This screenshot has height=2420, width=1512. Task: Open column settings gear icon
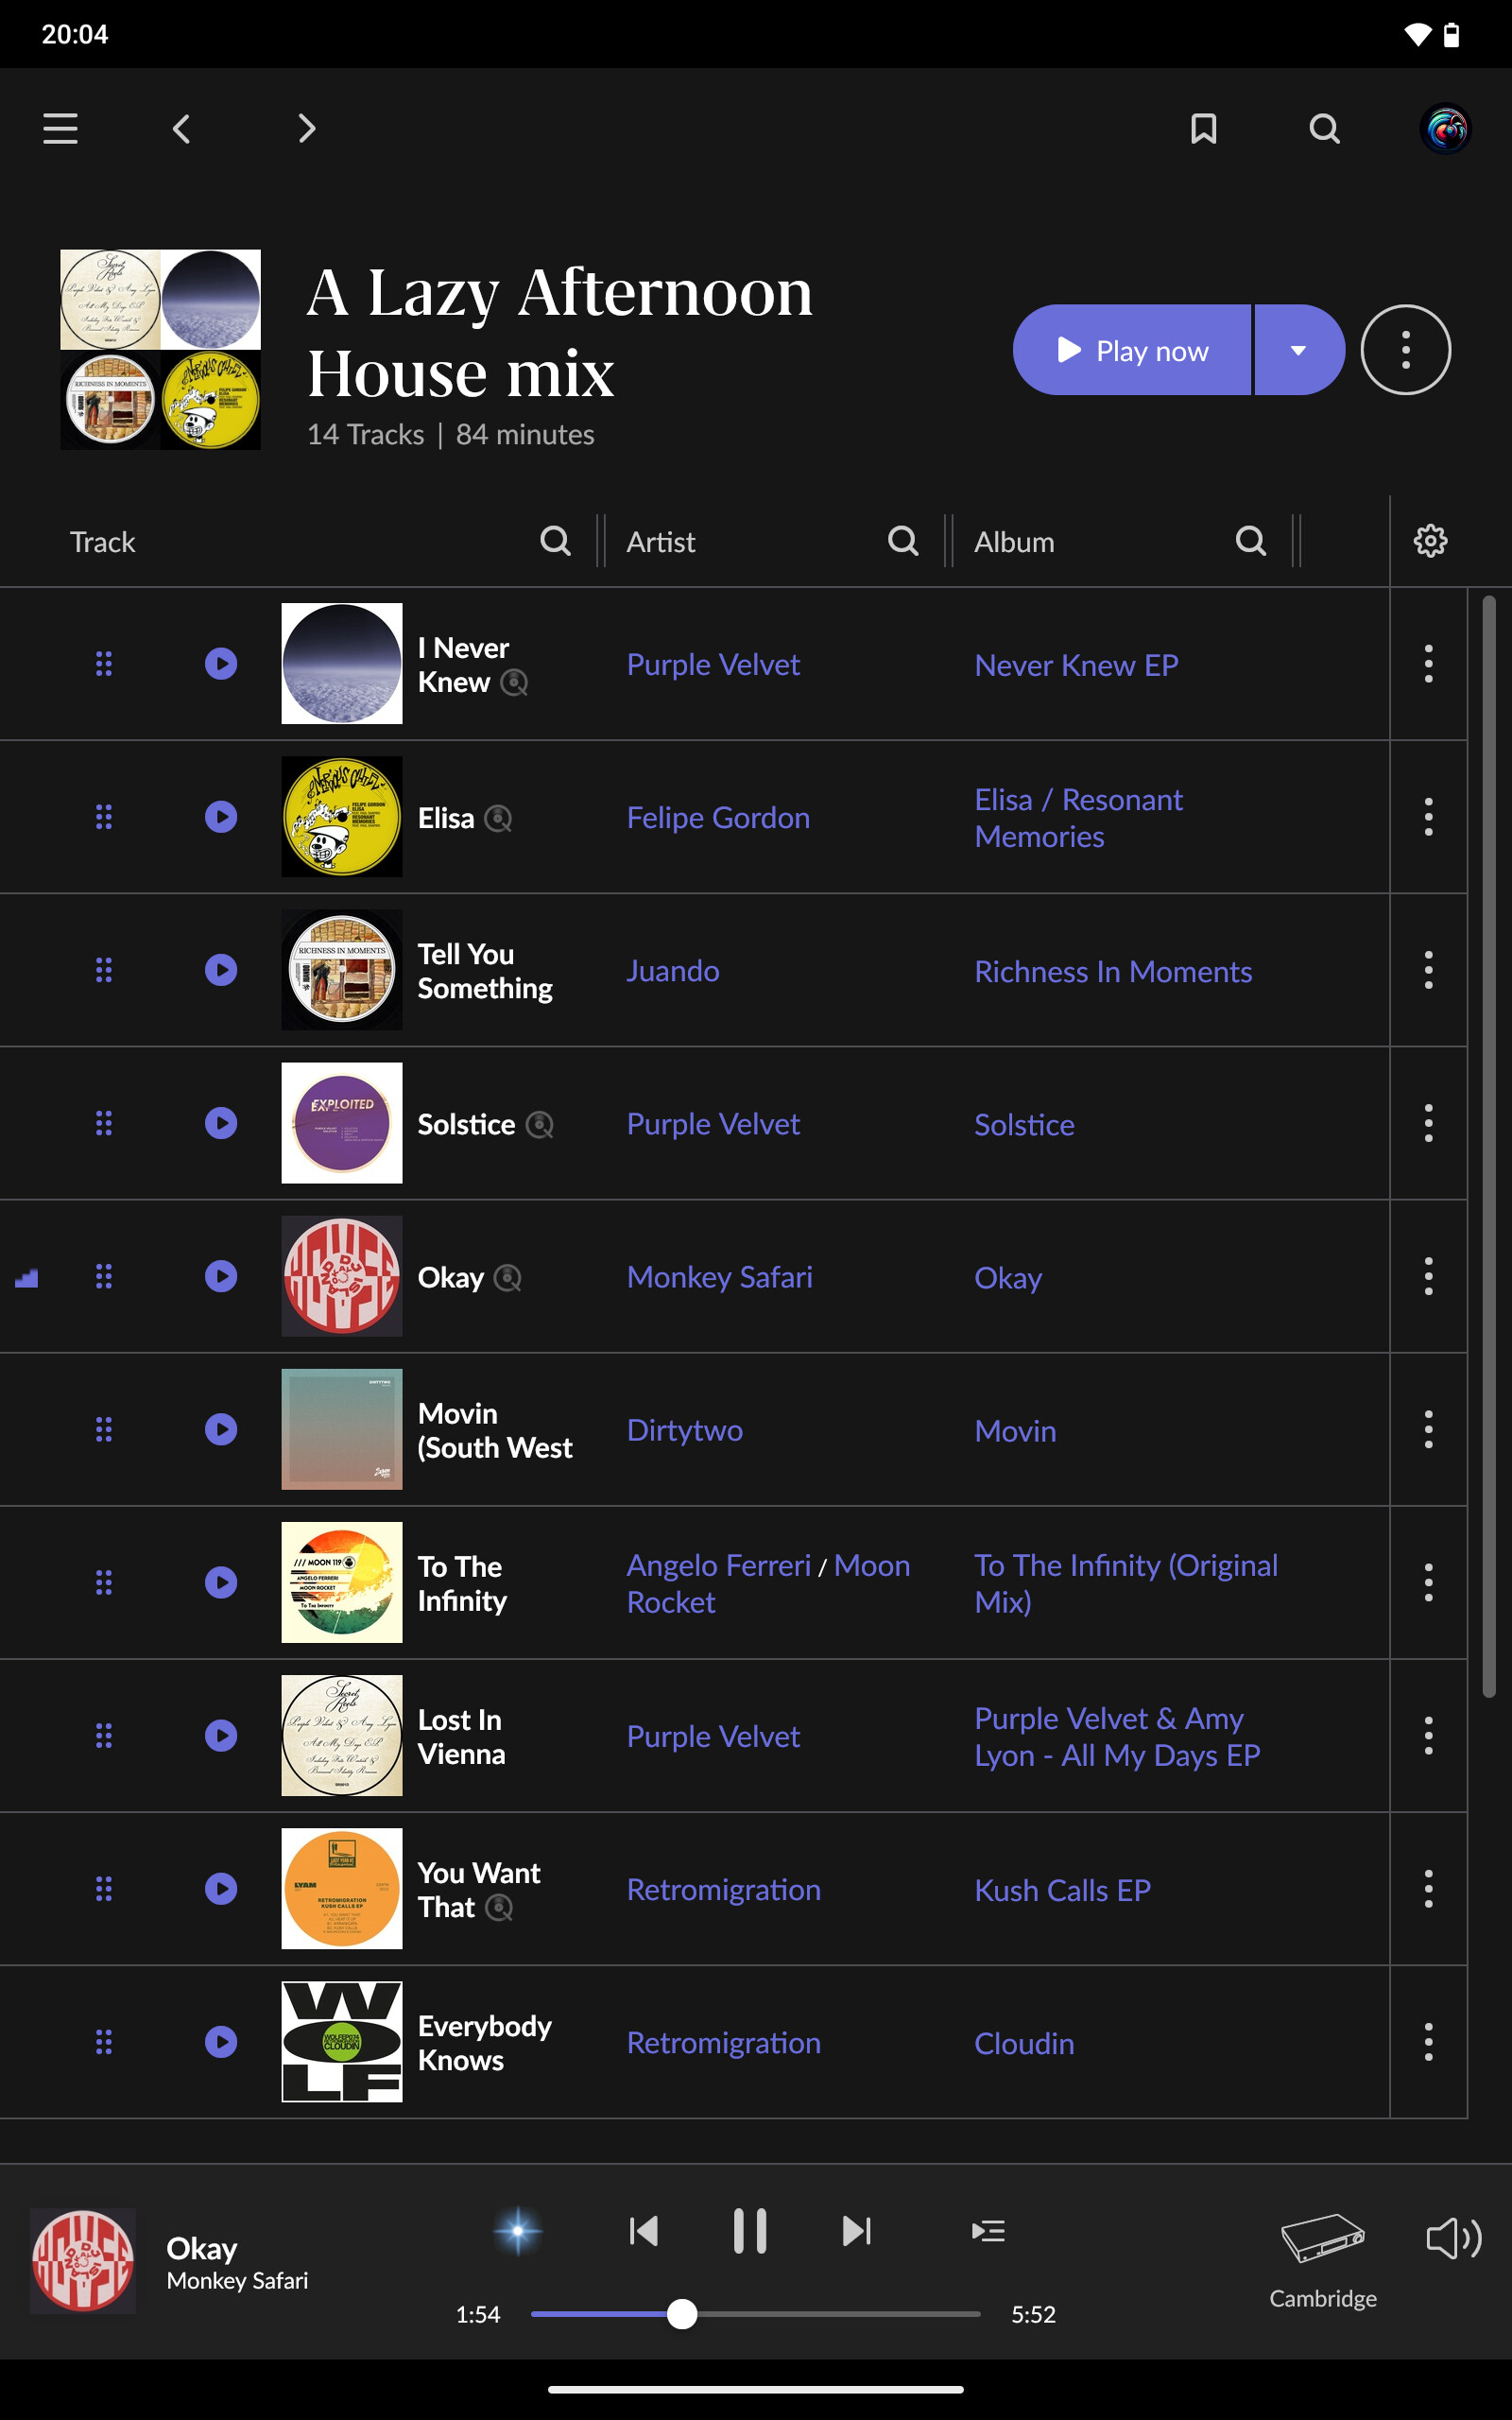click(1430, 541)
